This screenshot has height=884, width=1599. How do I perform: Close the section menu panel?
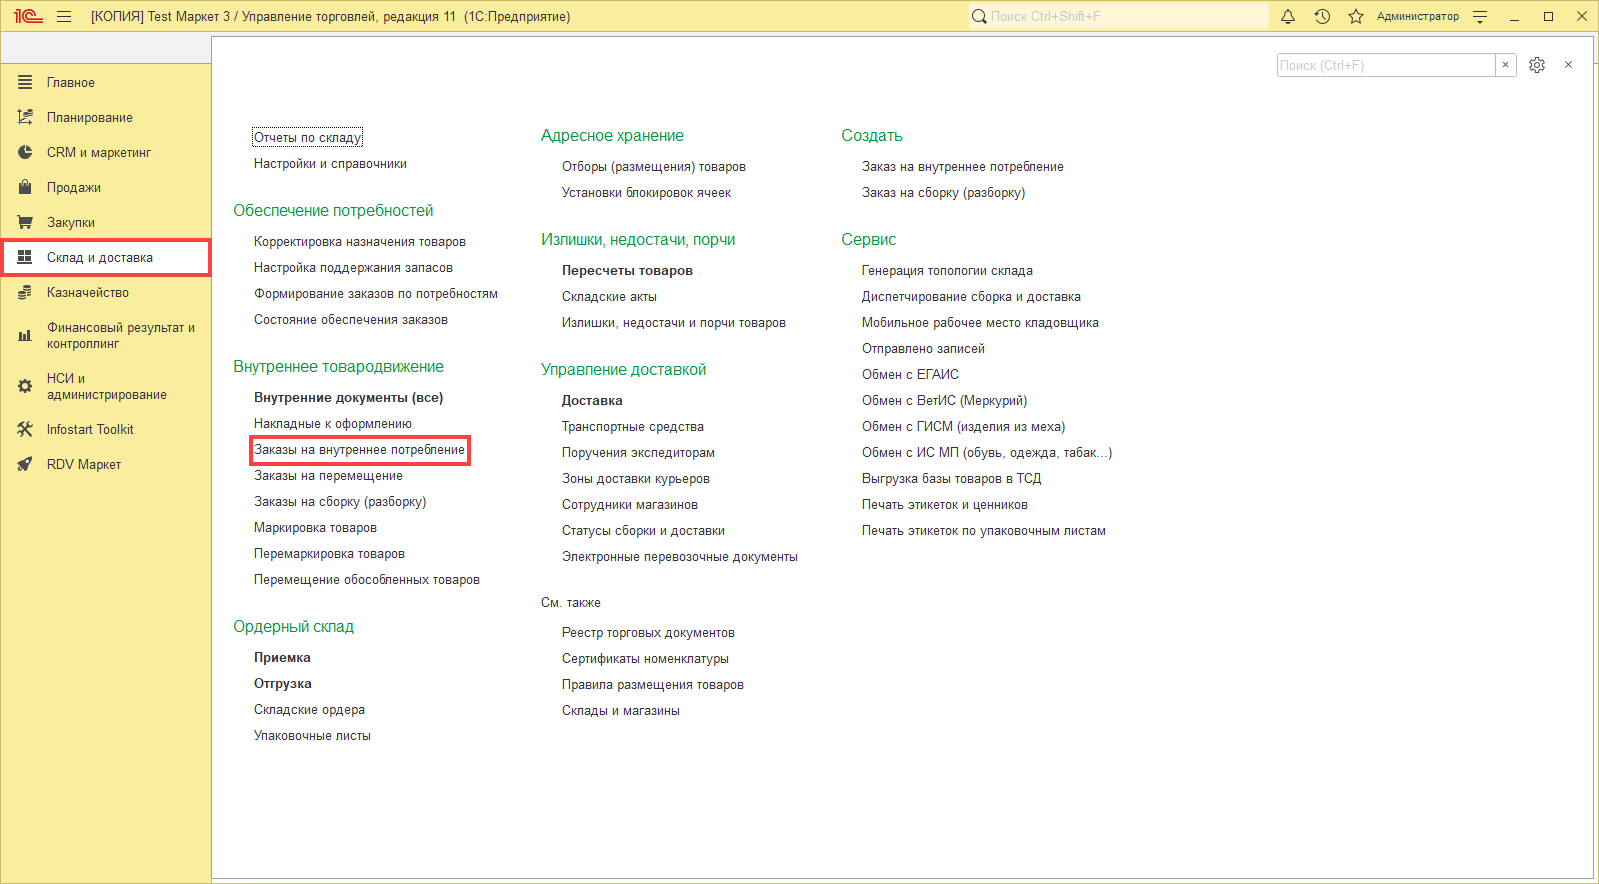1568,65
